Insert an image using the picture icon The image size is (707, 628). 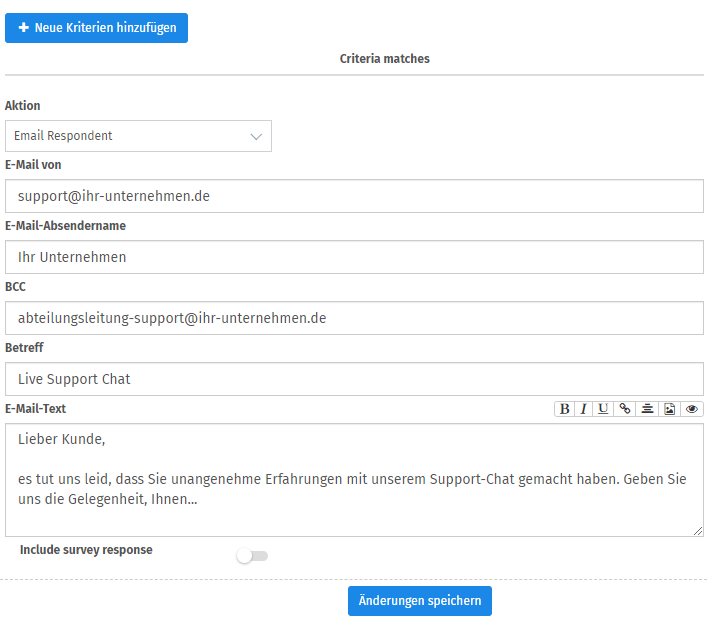pos(670,409)
